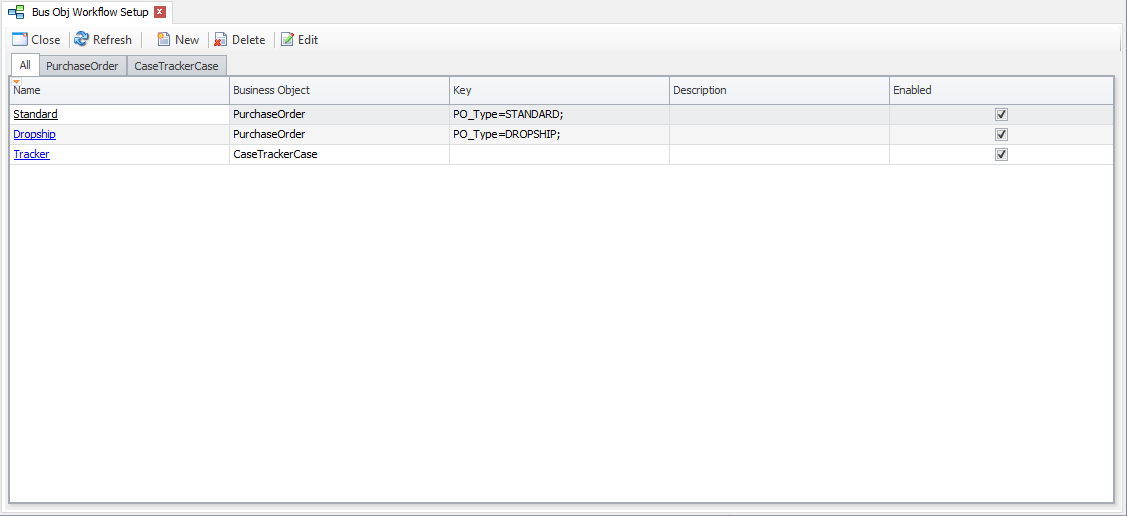Click the Refresh toolbar icon
The height and width of the screenshot is (516, 1127).
(x=81, y=40)
